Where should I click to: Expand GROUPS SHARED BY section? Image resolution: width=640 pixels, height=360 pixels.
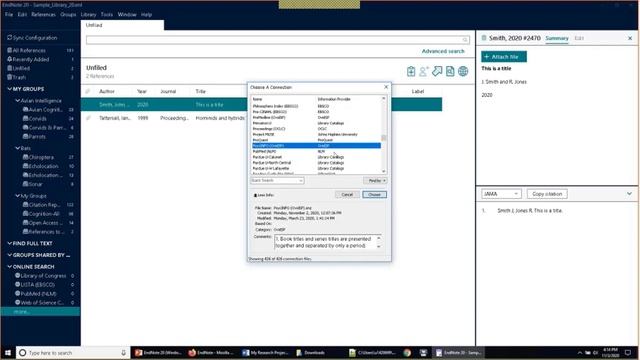click(9, 255)
